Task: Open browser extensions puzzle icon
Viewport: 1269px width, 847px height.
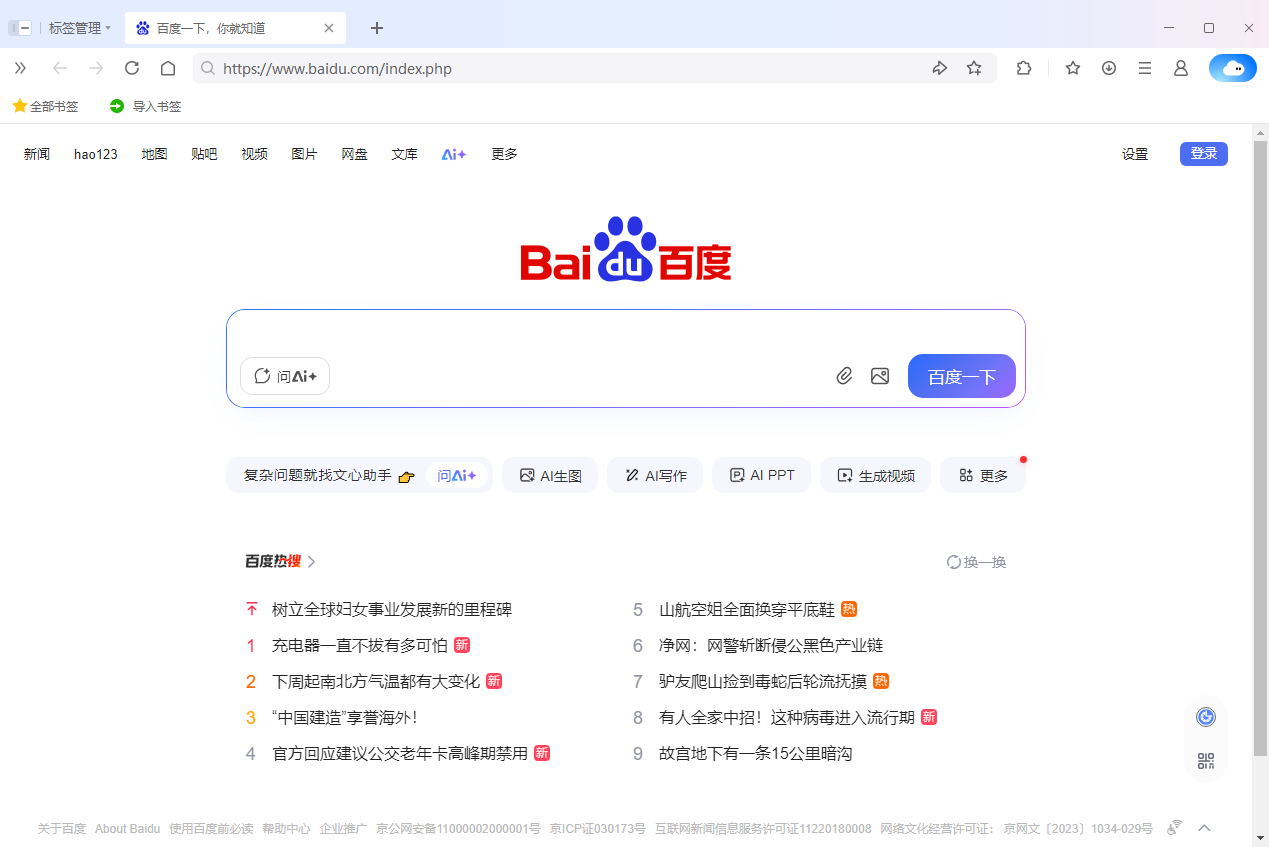Action: [x=1024, y=68]
